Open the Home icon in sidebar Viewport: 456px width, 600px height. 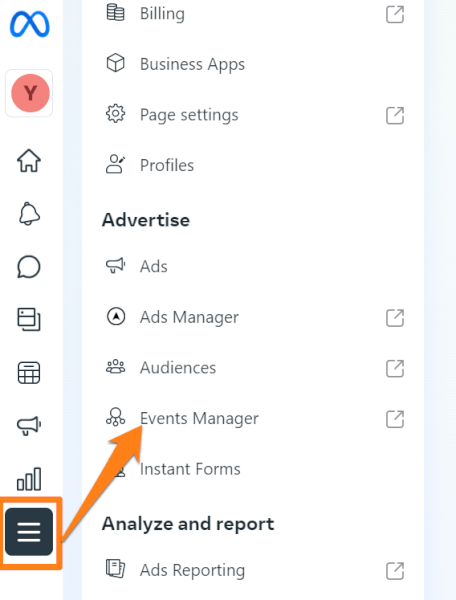click(29, 160)
